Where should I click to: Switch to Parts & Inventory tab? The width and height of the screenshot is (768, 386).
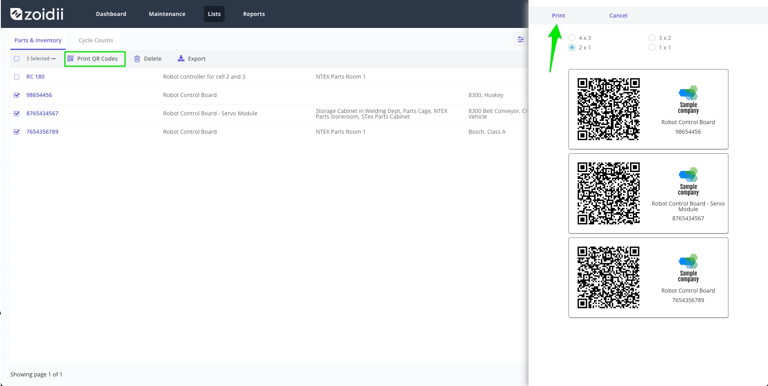point(38,41)
